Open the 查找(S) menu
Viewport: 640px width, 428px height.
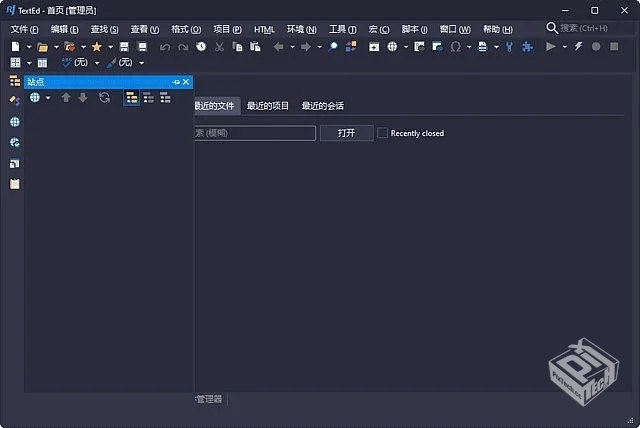pyautogui.click(x=104, y=29)
